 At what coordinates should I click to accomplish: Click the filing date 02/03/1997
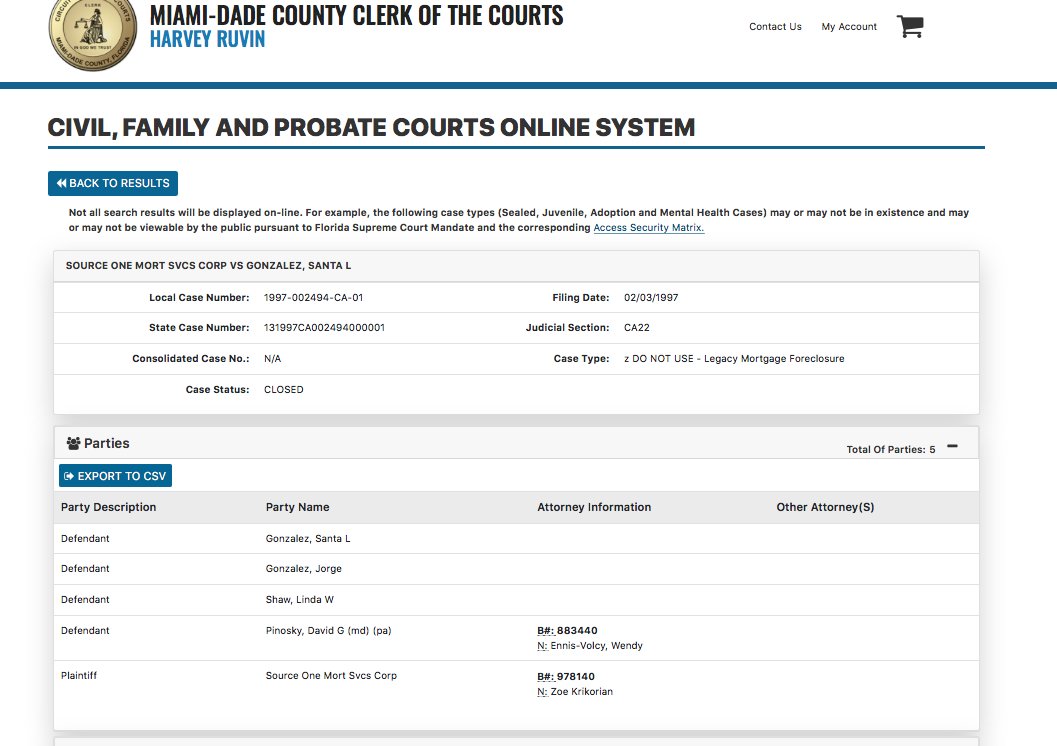(651, 297)
